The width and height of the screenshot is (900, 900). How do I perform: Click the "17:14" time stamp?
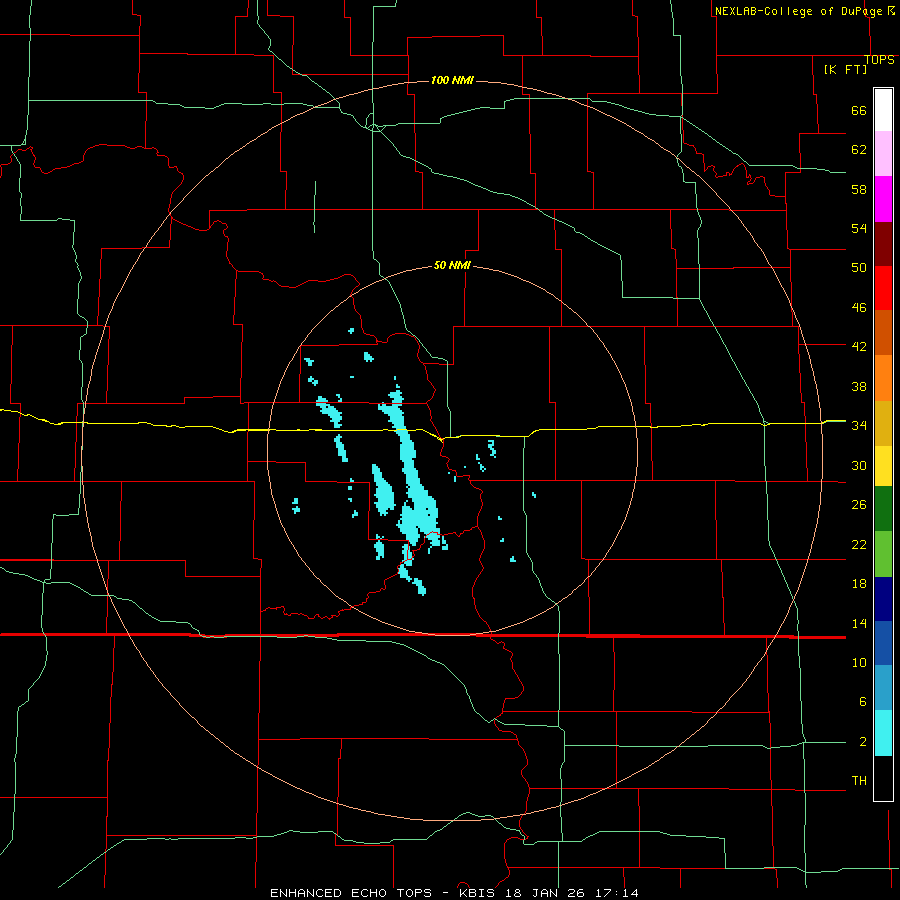click(615, 893)
